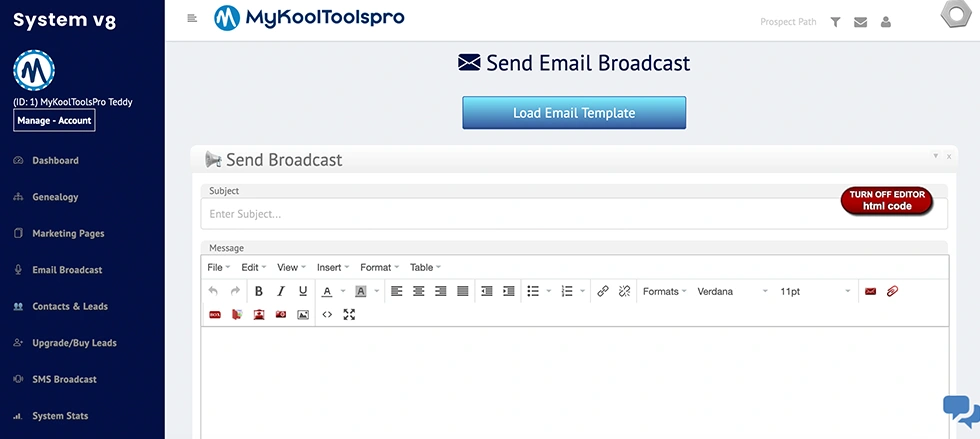Toggle underline formatting
Viewport: 980px width, 439px height.
pos(303,291)
